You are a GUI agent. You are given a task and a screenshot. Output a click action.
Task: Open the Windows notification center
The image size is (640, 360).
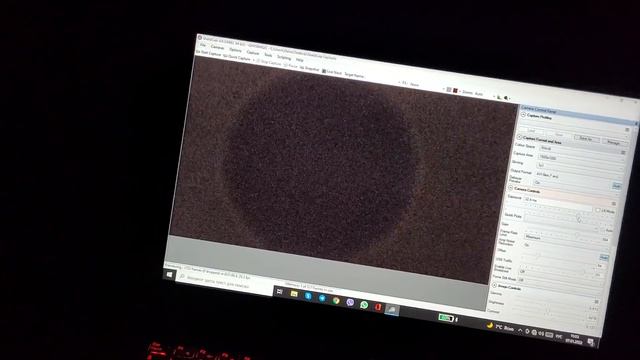pos(591,342)
